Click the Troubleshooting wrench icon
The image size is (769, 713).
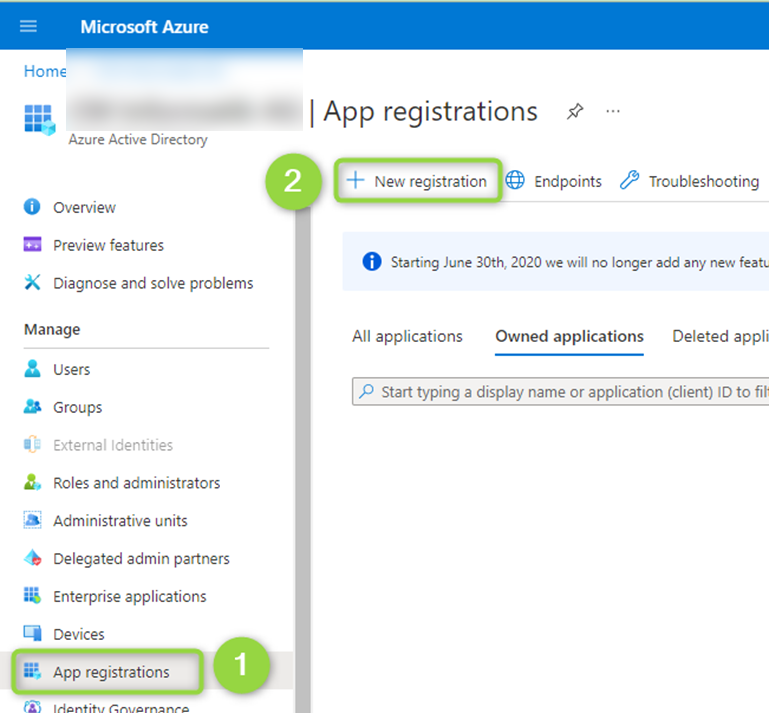click(629, 180)
